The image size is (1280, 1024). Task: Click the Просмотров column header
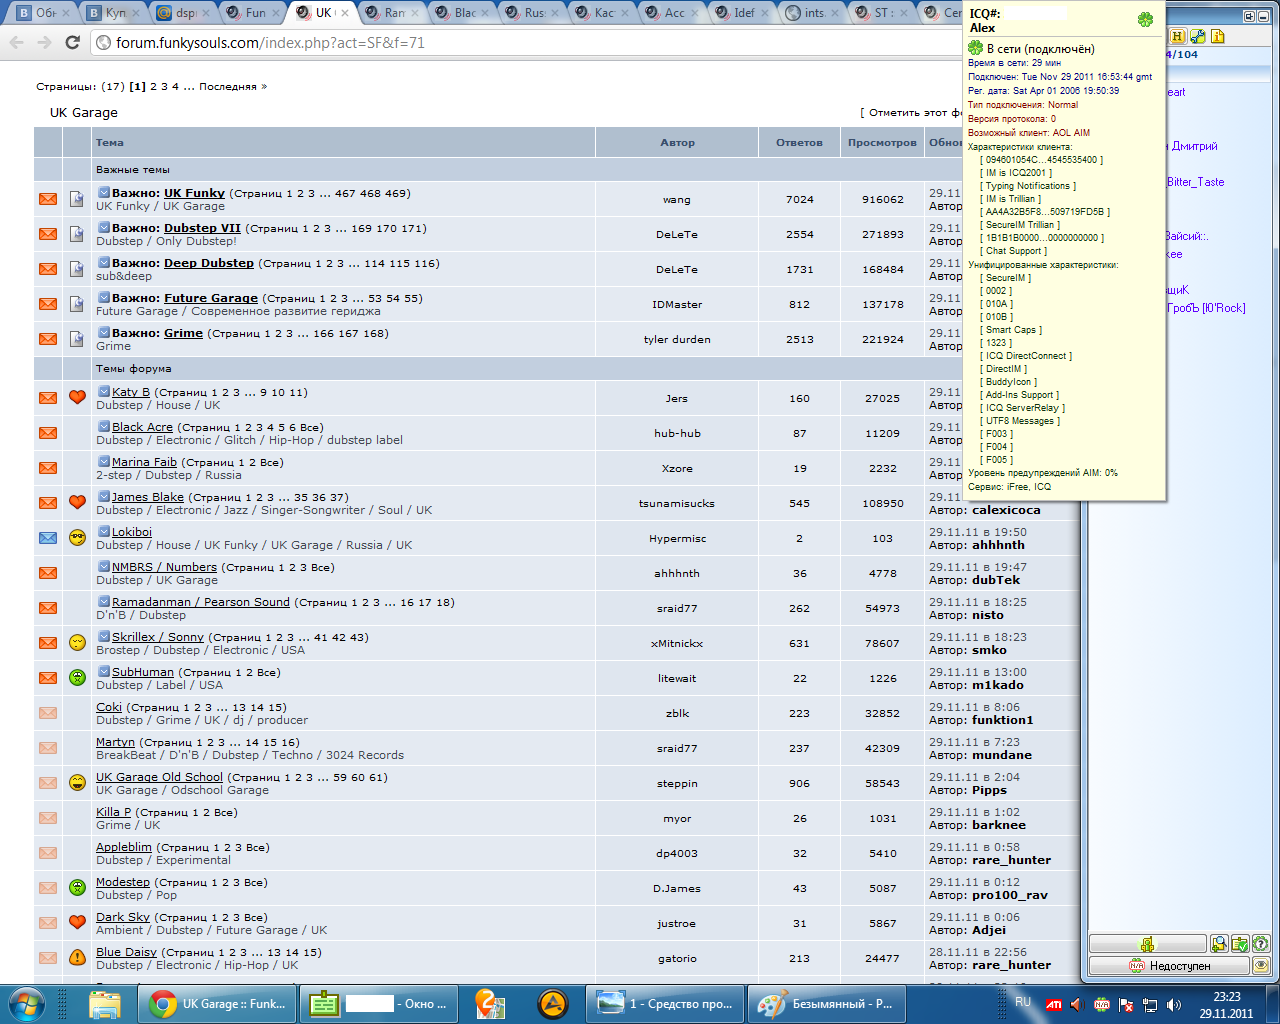[882, 143]
